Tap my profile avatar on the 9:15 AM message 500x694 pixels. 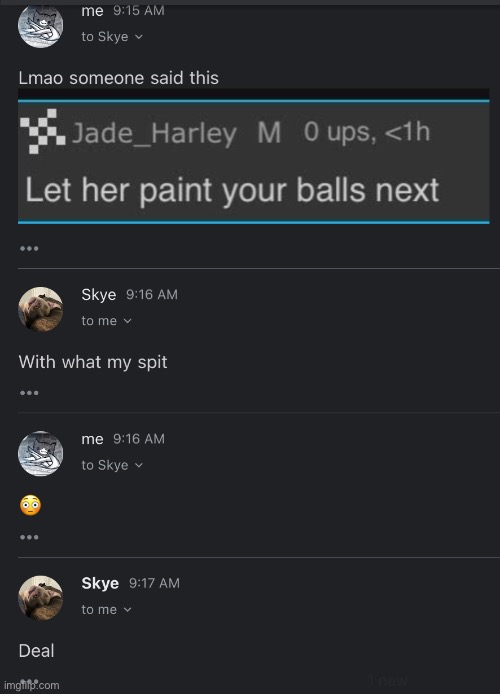40,25
